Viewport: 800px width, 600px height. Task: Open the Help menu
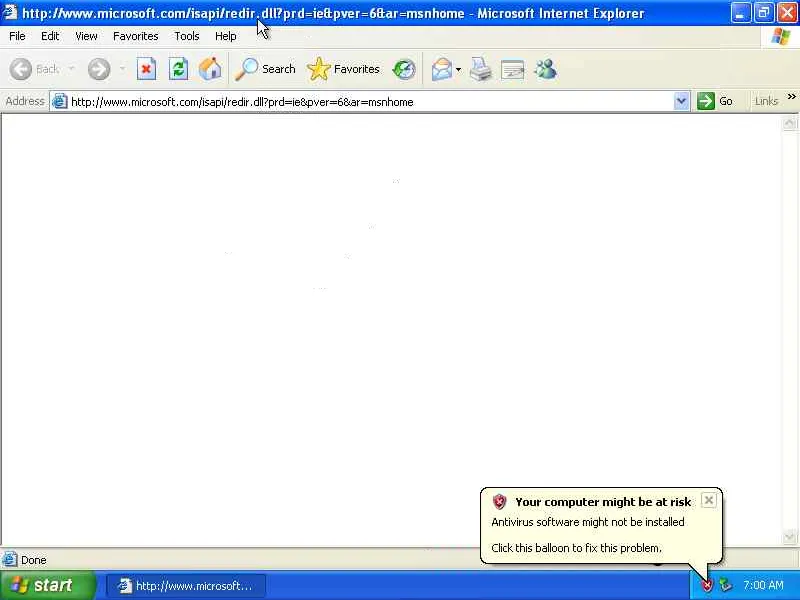click(x=226, y=36)
